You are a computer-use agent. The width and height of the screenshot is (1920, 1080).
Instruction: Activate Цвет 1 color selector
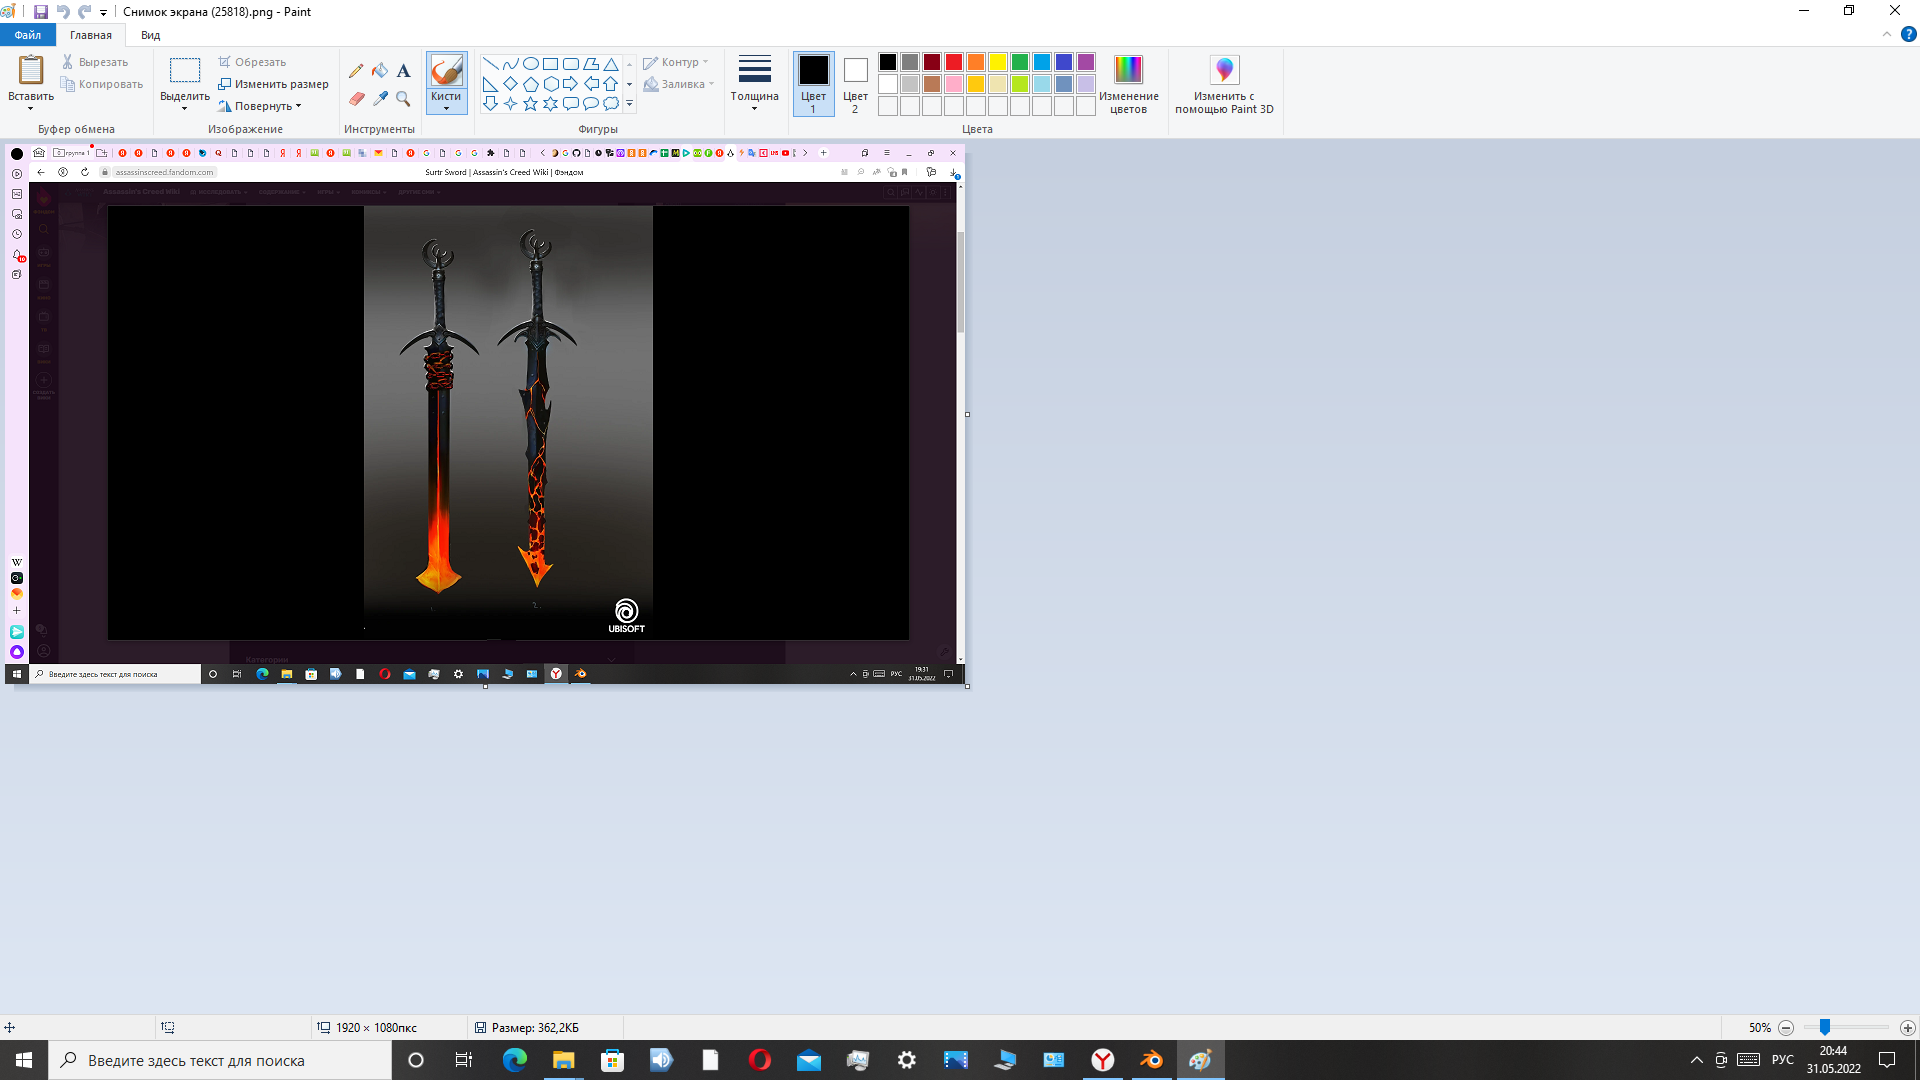813,82
